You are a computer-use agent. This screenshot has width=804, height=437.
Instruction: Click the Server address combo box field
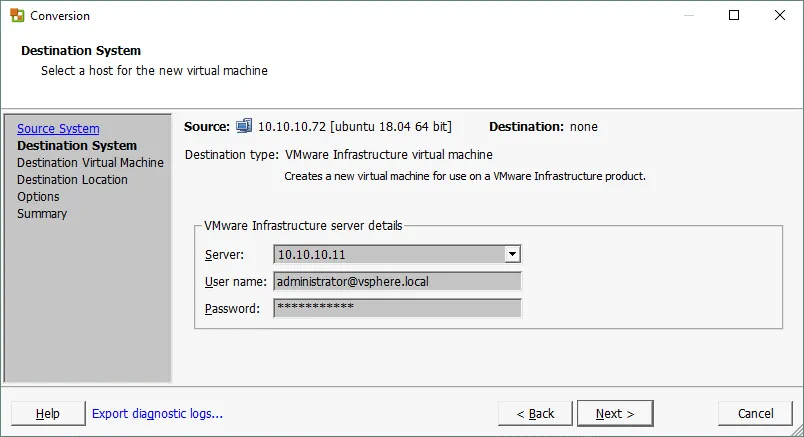point(388,254)
